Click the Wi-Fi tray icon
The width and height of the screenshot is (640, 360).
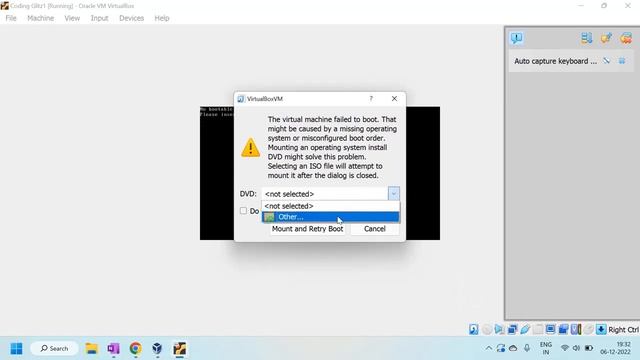click(565, 348)
